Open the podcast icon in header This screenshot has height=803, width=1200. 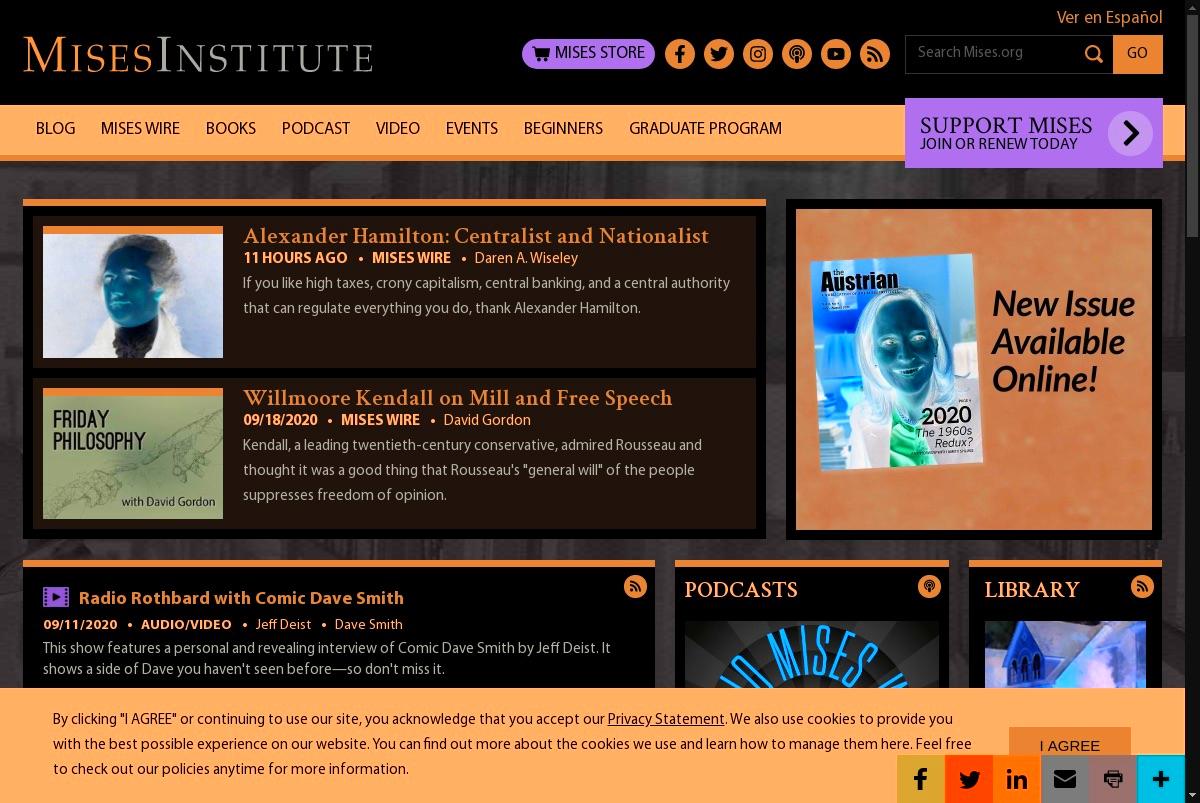tap(797, 54)
